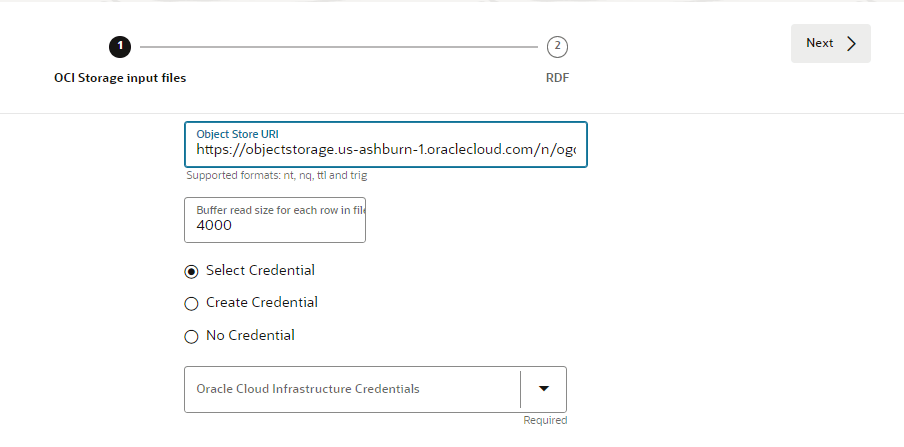Go to the OCI Storage input files step
Image resolution: width=904 pixels, height=447 pixels.
[x=120, y=78]
